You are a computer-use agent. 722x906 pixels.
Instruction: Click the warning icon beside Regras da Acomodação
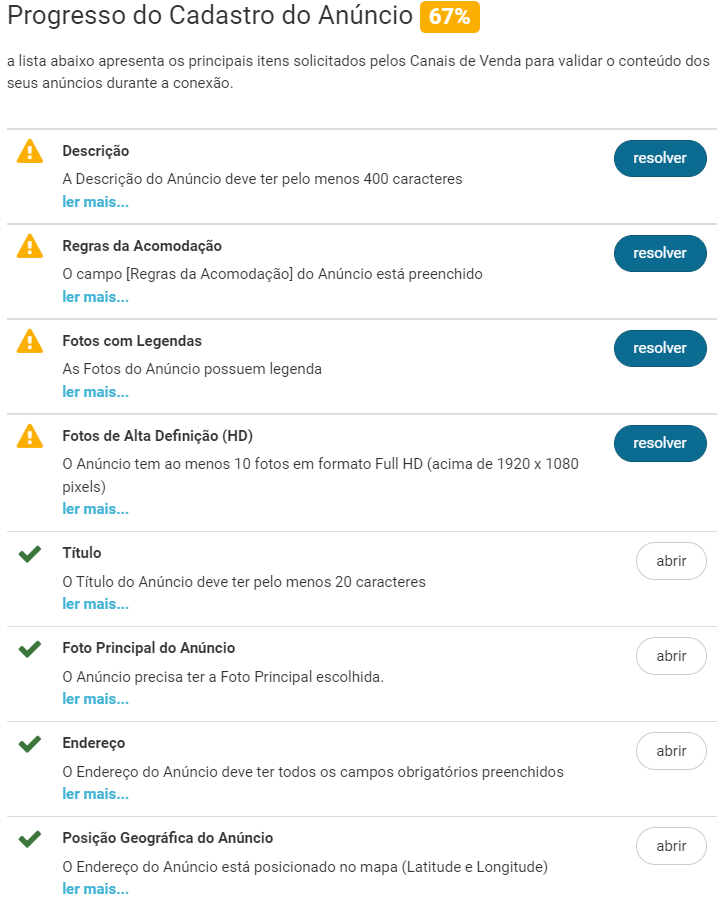tap(30, 247)
